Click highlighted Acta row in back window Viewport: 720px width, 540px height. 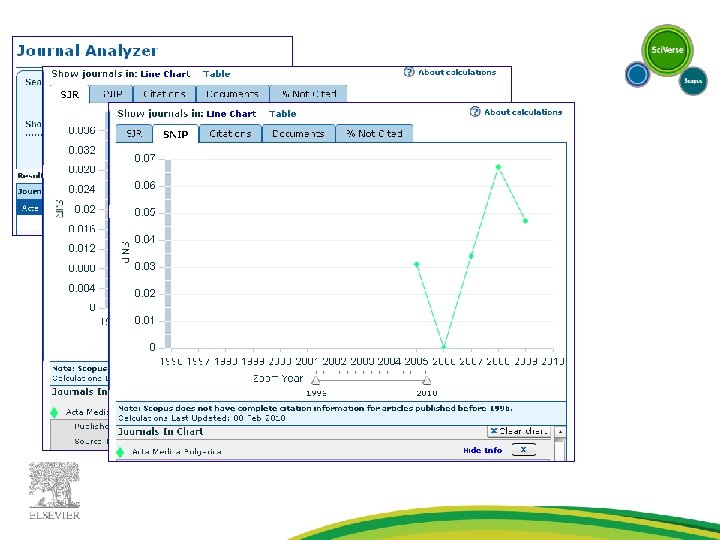pyautogui.click(x=29, y=208)
